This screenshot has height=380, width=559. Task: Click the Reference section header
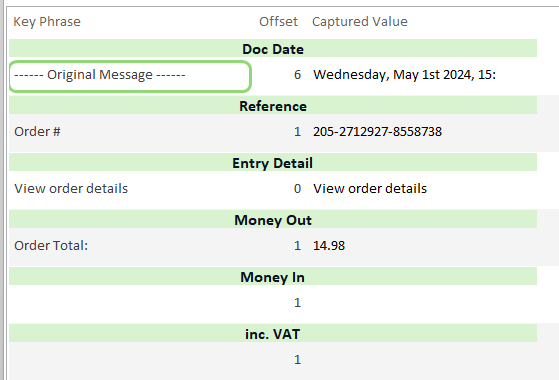tap(273, 106)
